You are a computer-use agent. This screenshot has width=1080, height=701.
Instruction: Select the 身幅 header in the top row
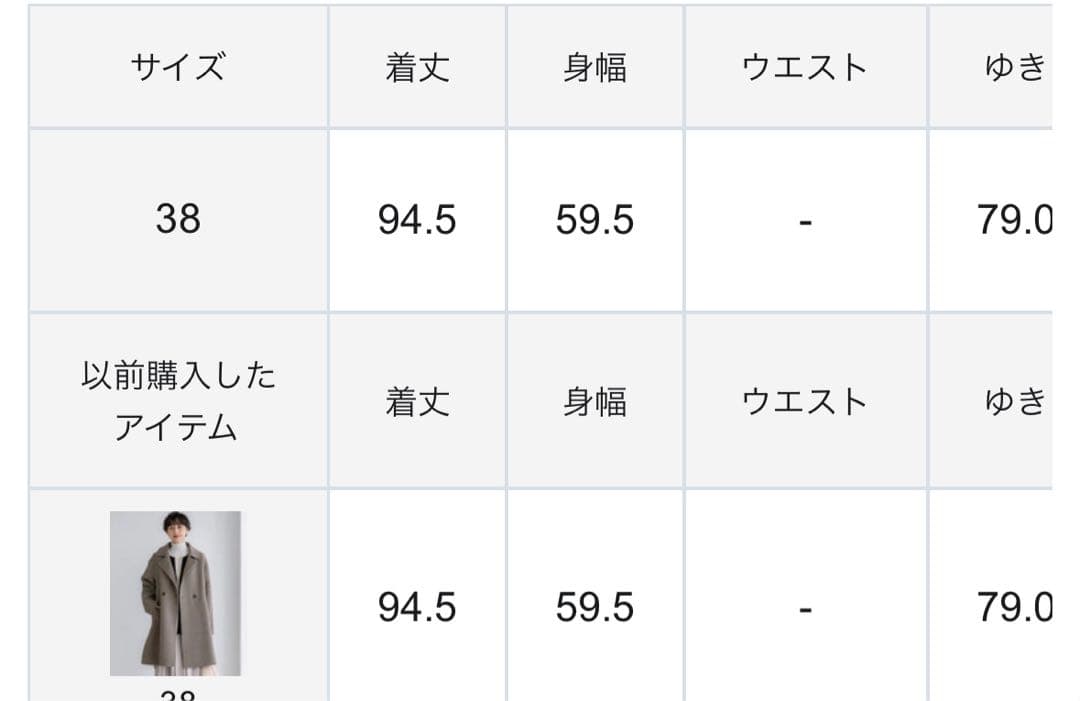tap(595, 68)
